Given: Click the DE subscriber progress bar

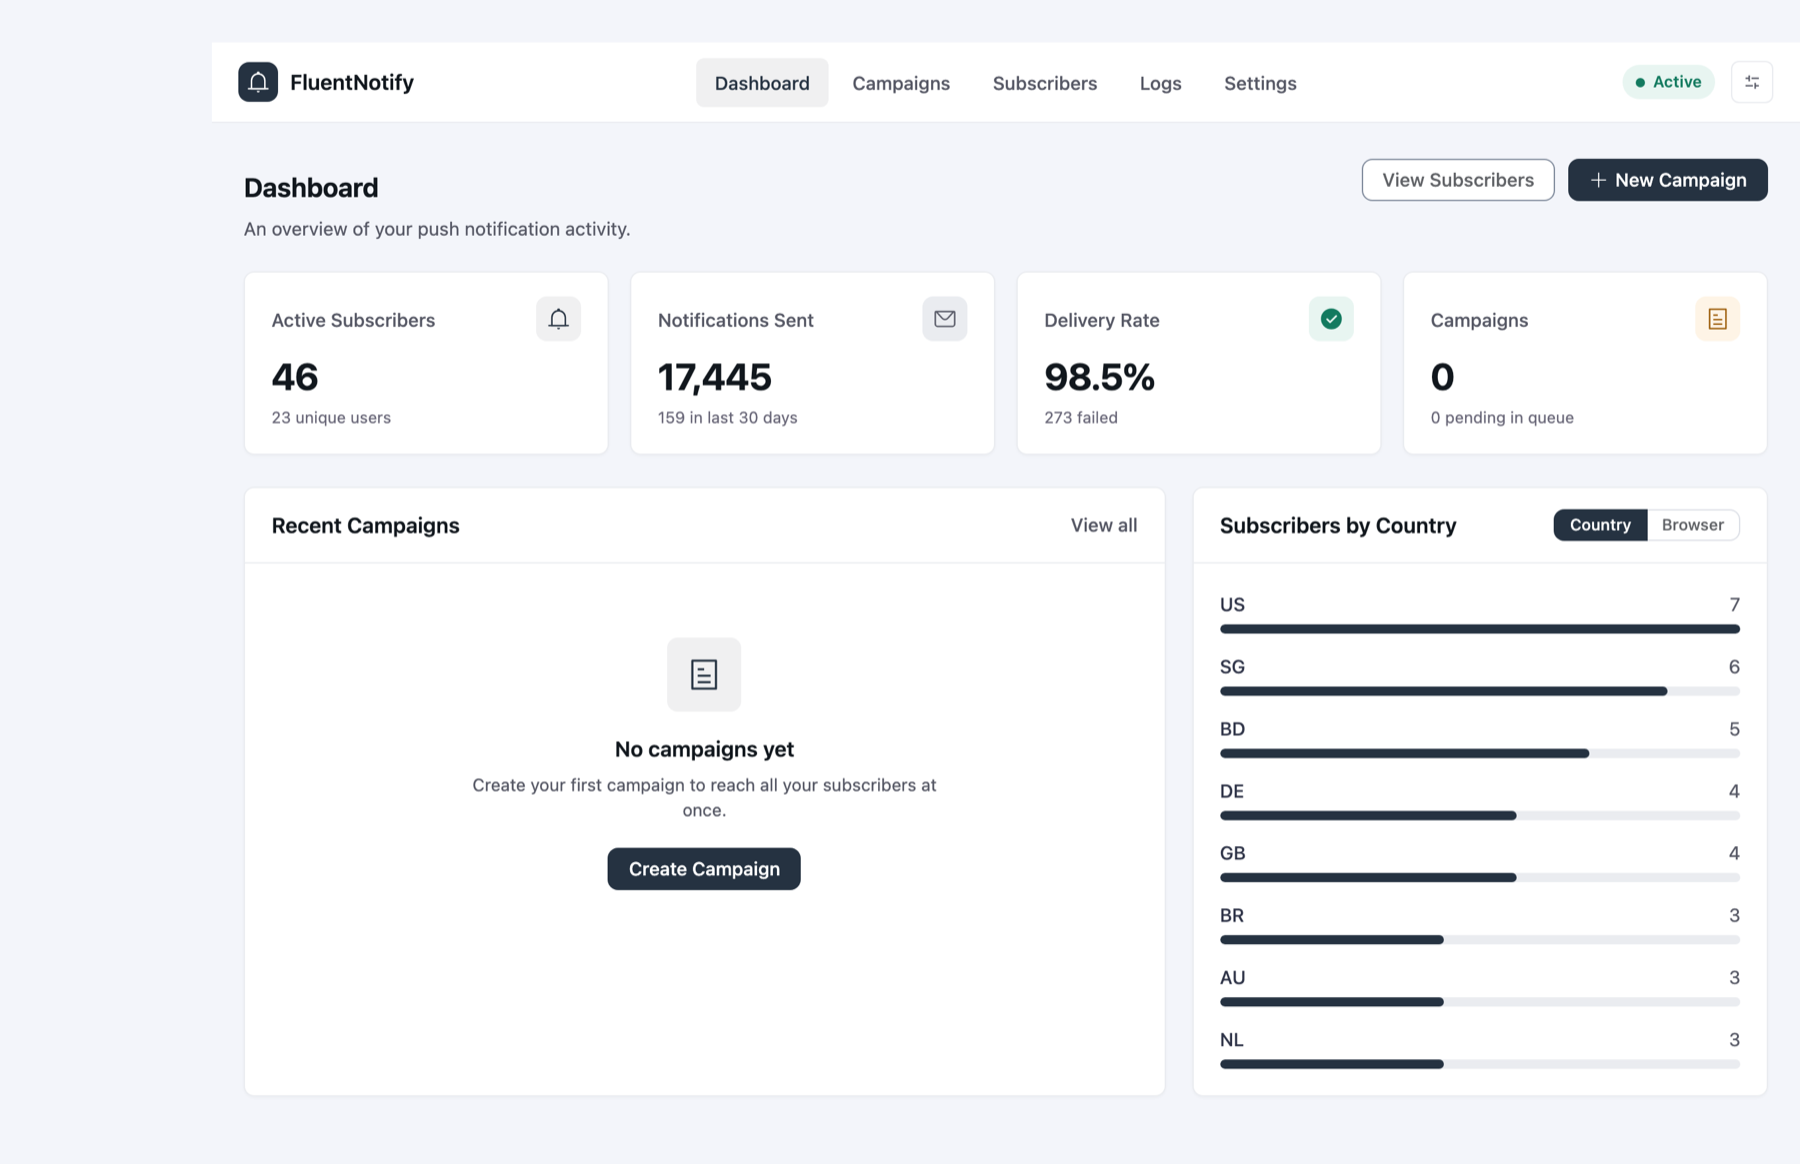Looking at the screenshot, I should point(1480,816).
